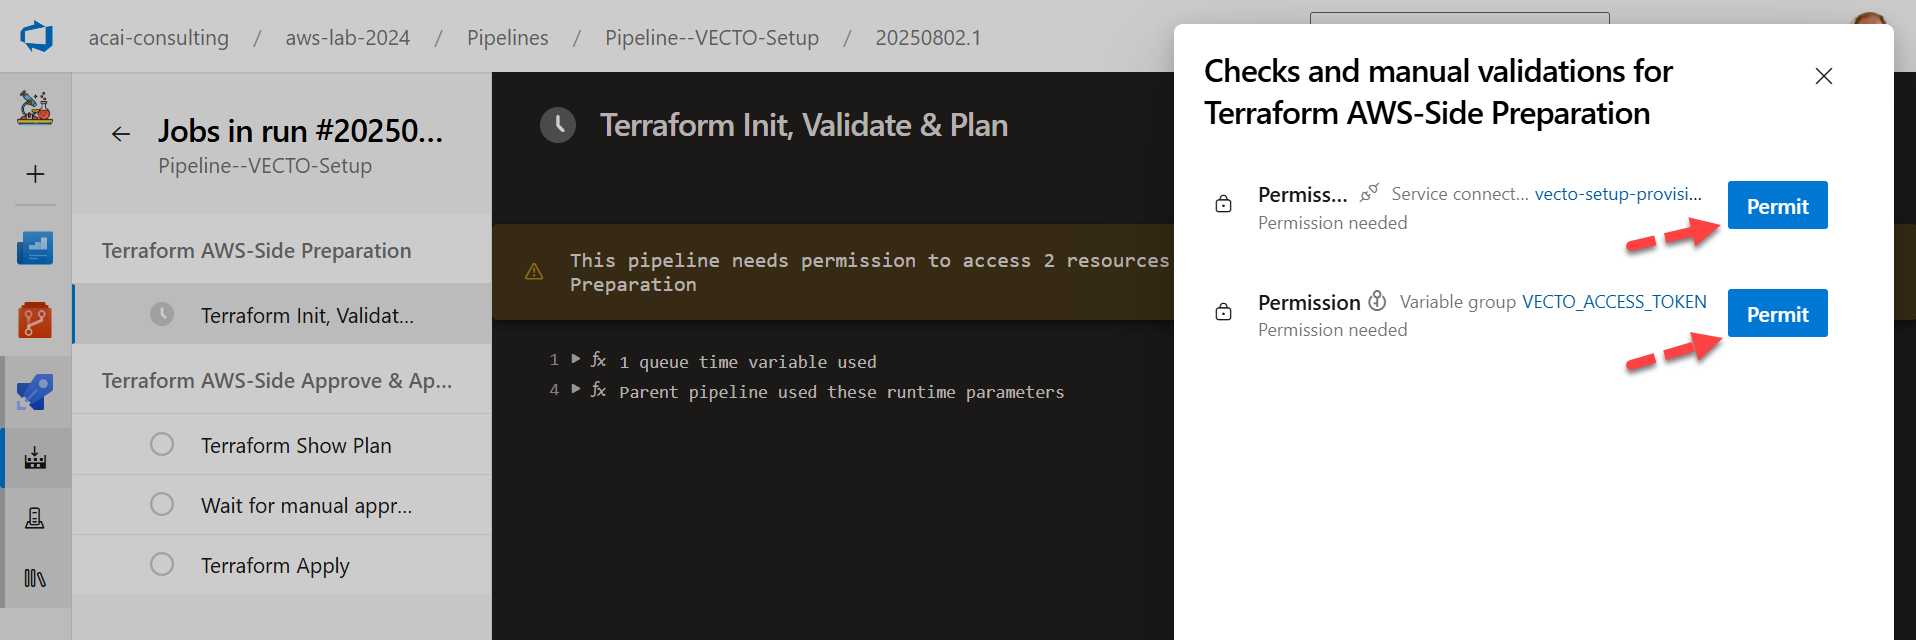
Task: Go to Pipeline--VECTO-Setup breadcrumb
Action: pyautogui.click(x=712, y=38)
